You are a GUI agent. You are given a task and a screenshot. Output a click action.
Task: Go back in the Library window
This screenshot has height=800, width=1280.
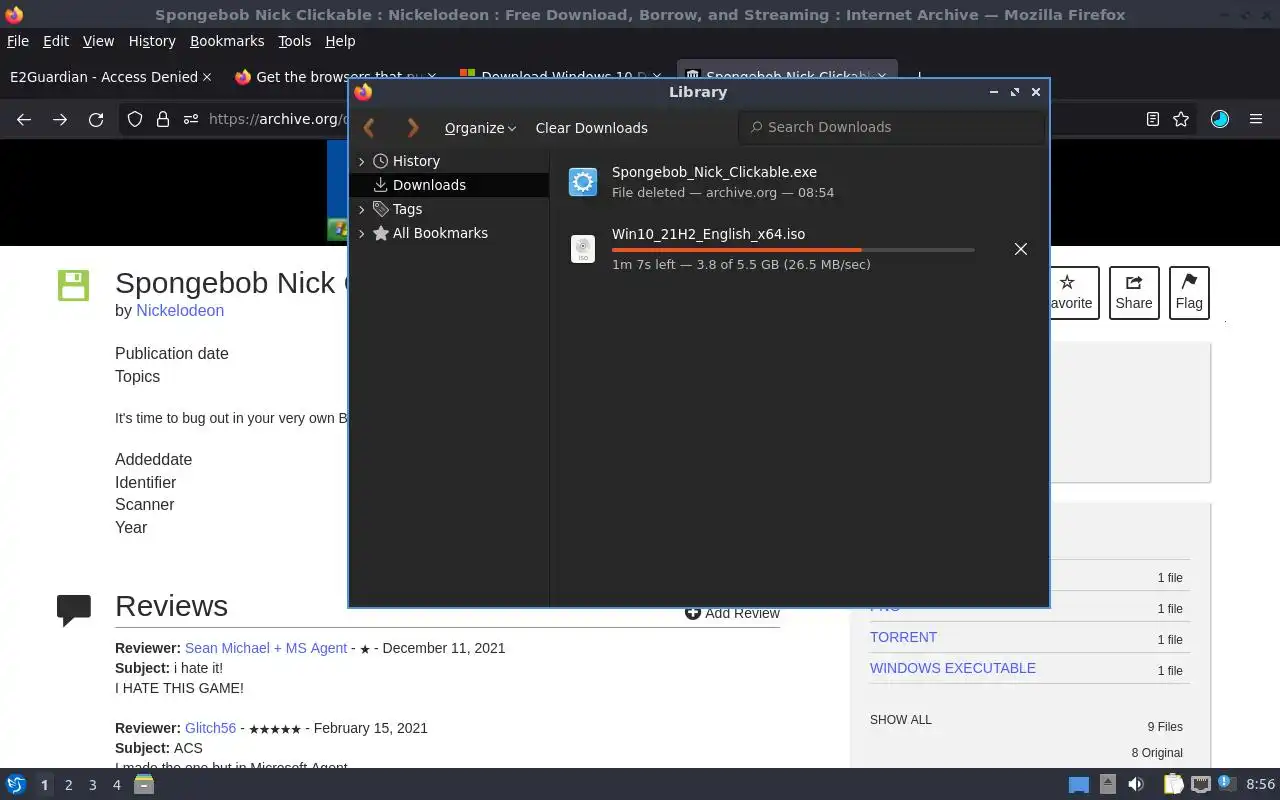369,128
